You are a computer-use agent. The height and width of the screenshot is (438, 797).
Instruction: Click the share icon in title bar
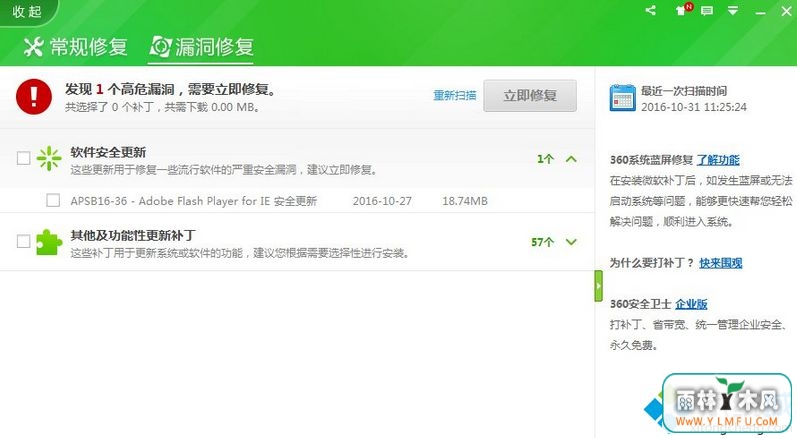[651, 10]
